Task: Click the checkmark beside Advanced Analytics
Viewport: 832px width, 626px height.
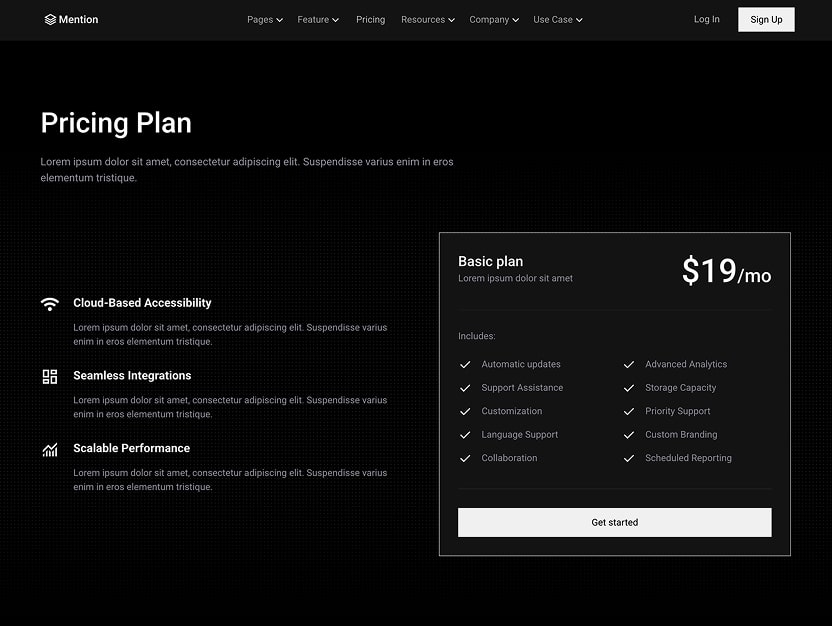Action: tap(629, 364)
